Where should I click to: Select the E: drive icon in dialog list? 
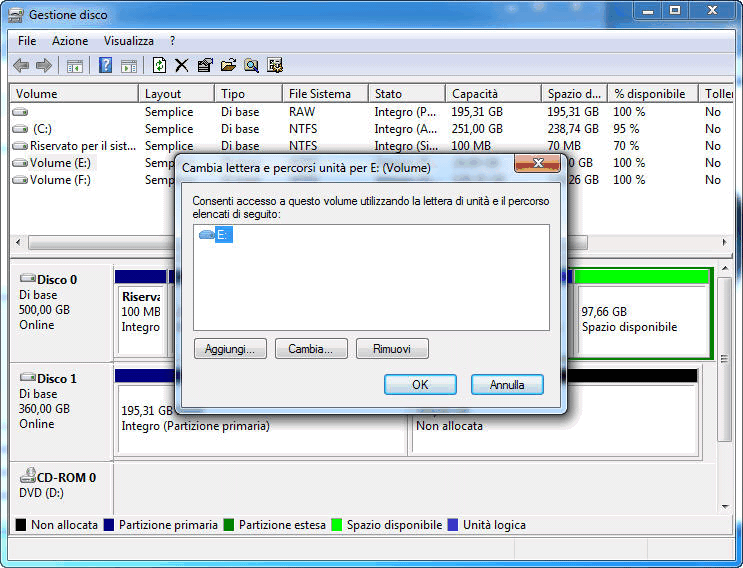click(207, 234)
